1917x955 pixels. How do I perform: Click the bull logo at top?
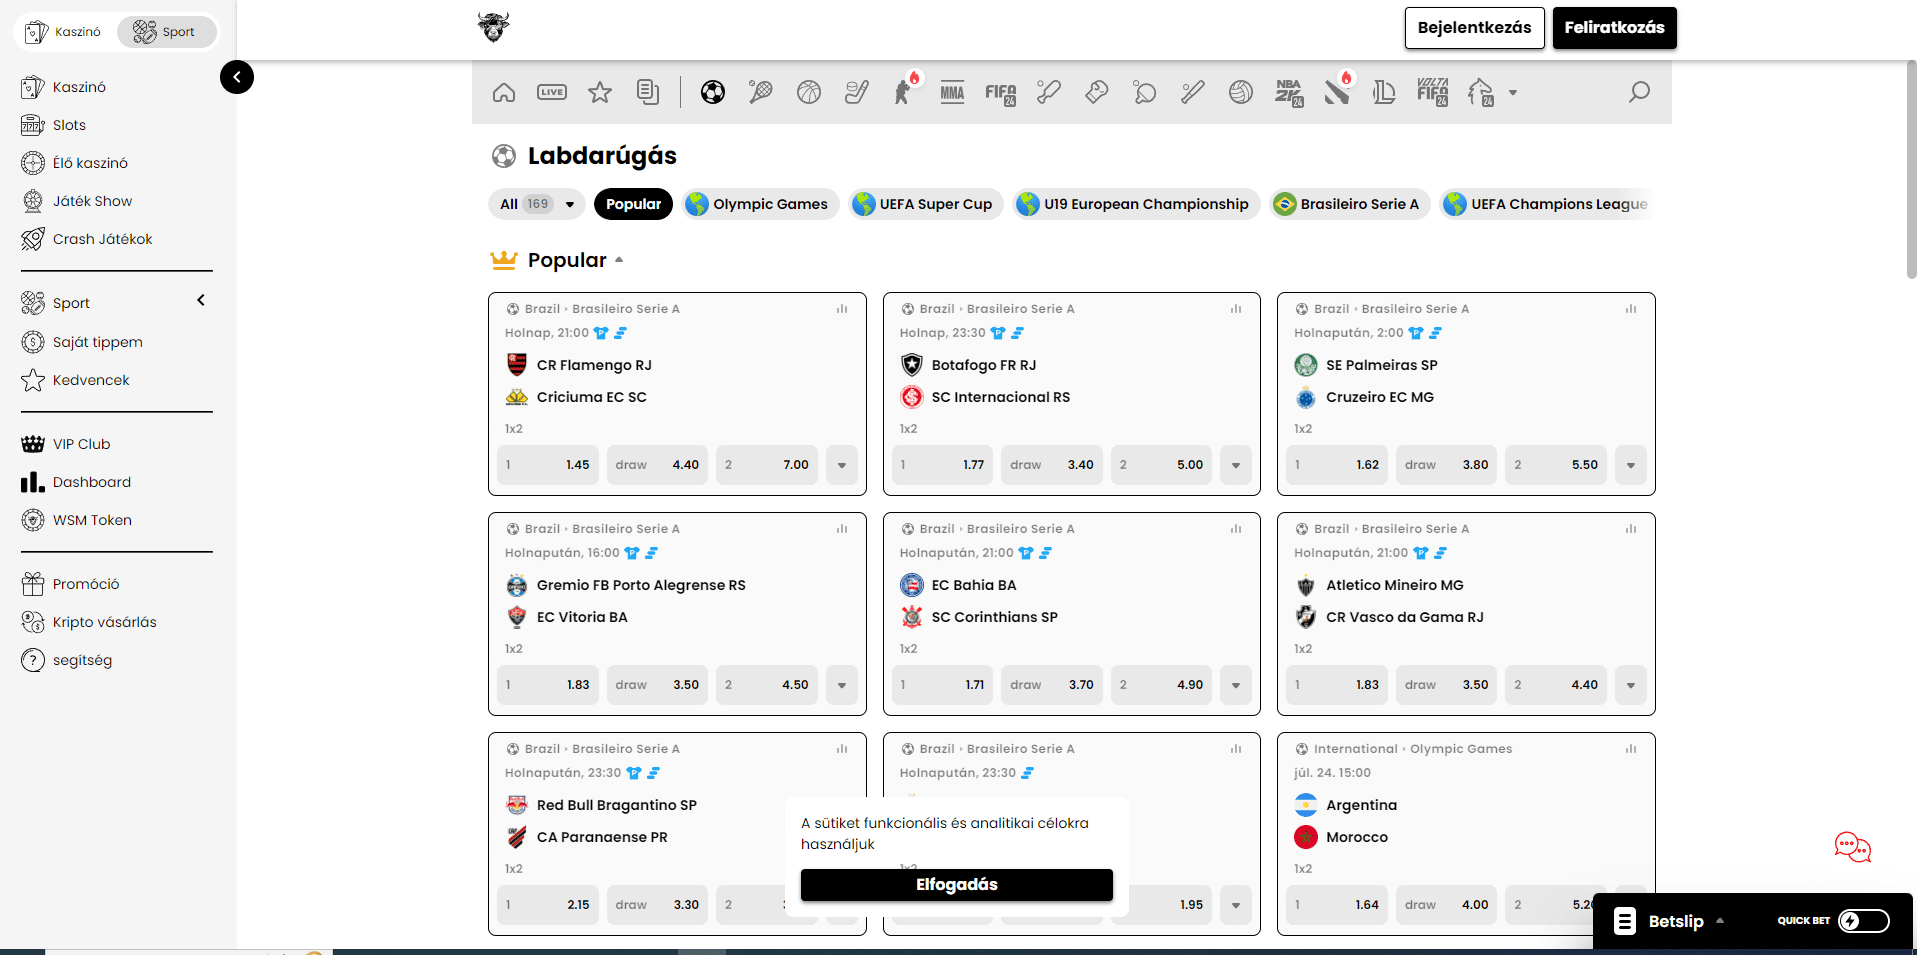point(494,27)
